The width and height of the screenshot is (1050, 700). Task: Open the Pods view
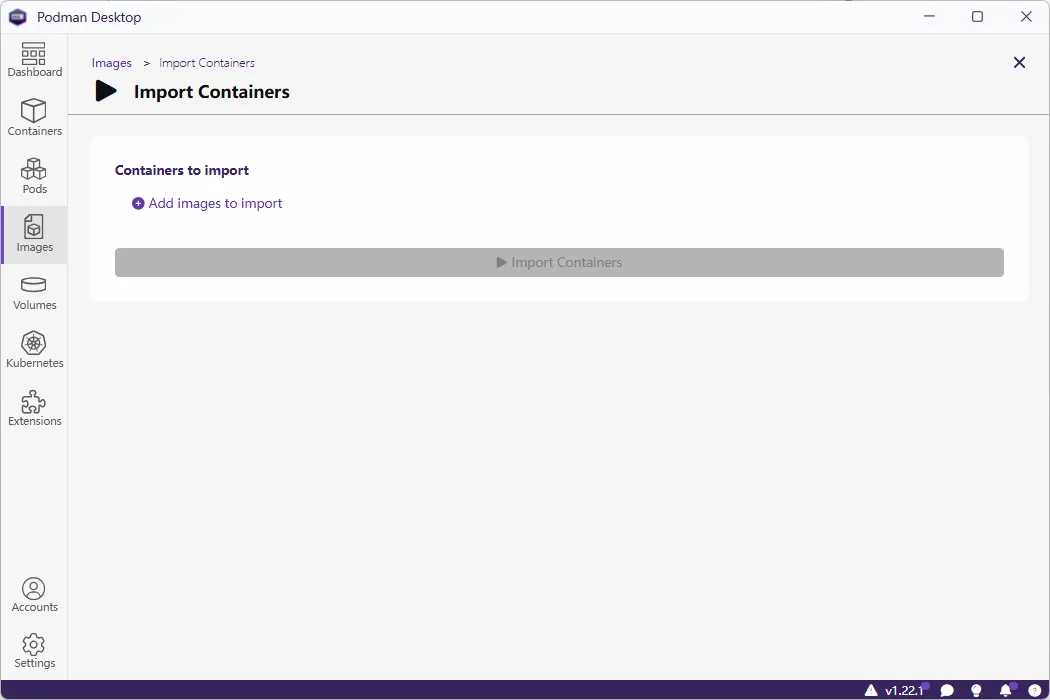(34, 176)
